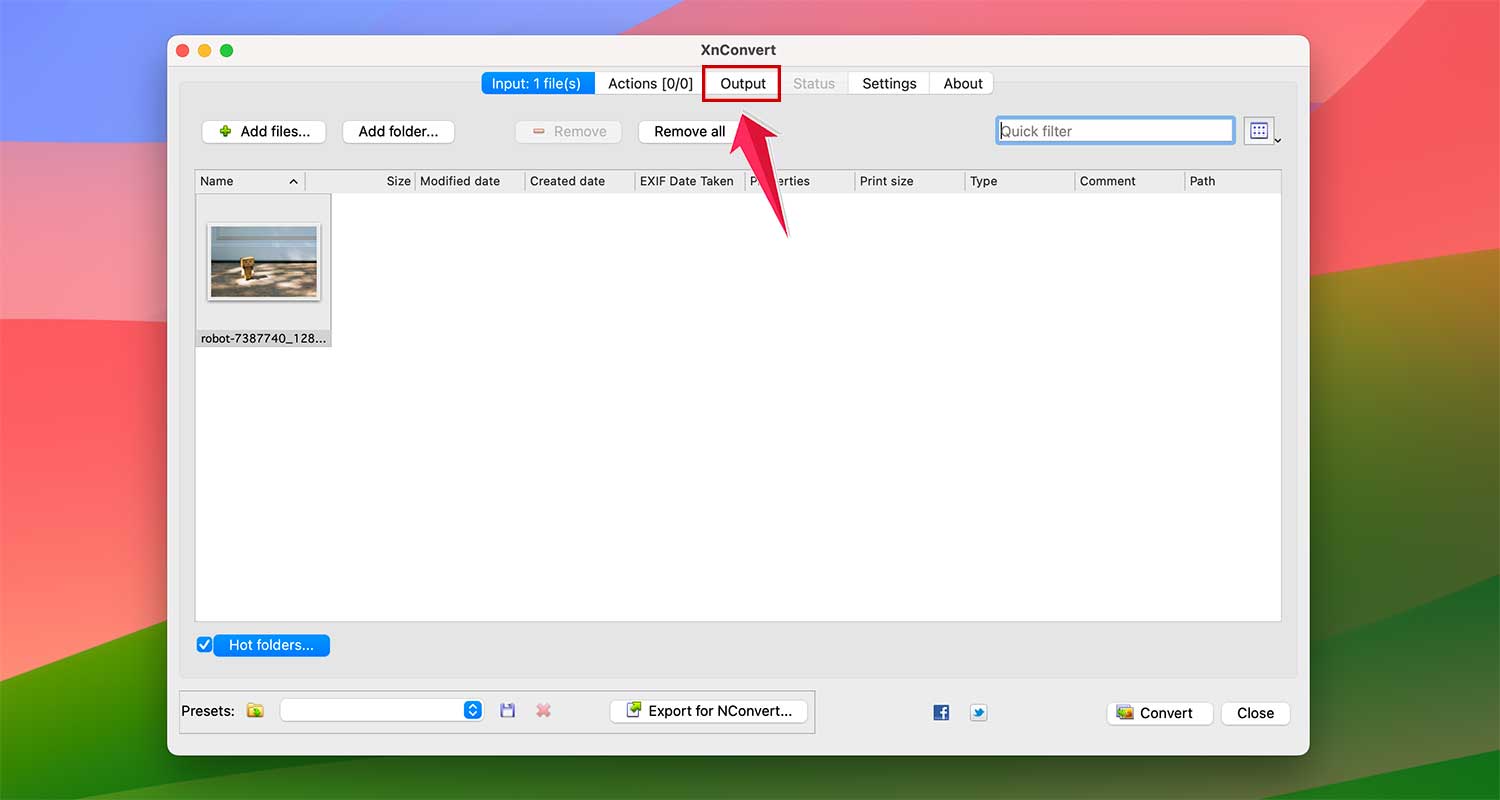
Task: Click the Add folder button
Action: click(x=398, y=131)
